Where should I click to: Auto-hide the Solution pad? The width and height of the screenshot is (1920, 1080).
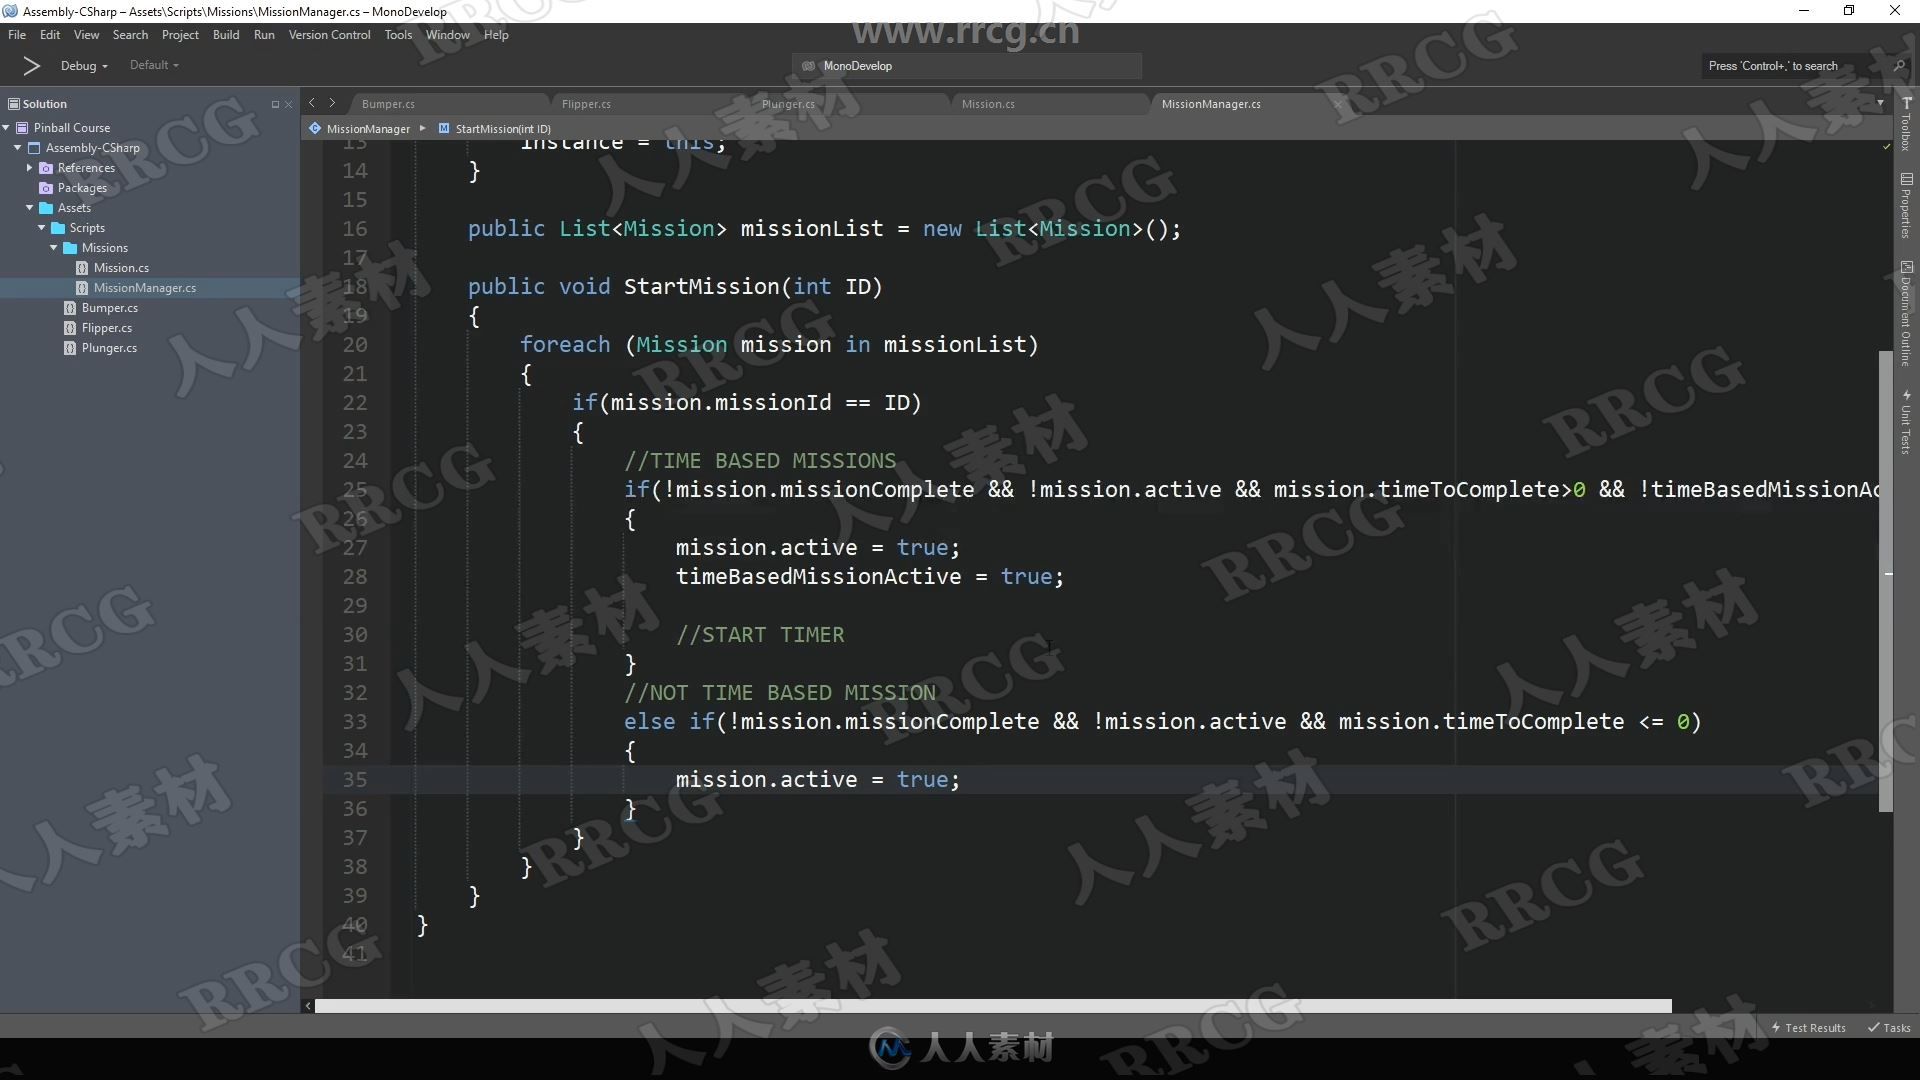point(275,104)
